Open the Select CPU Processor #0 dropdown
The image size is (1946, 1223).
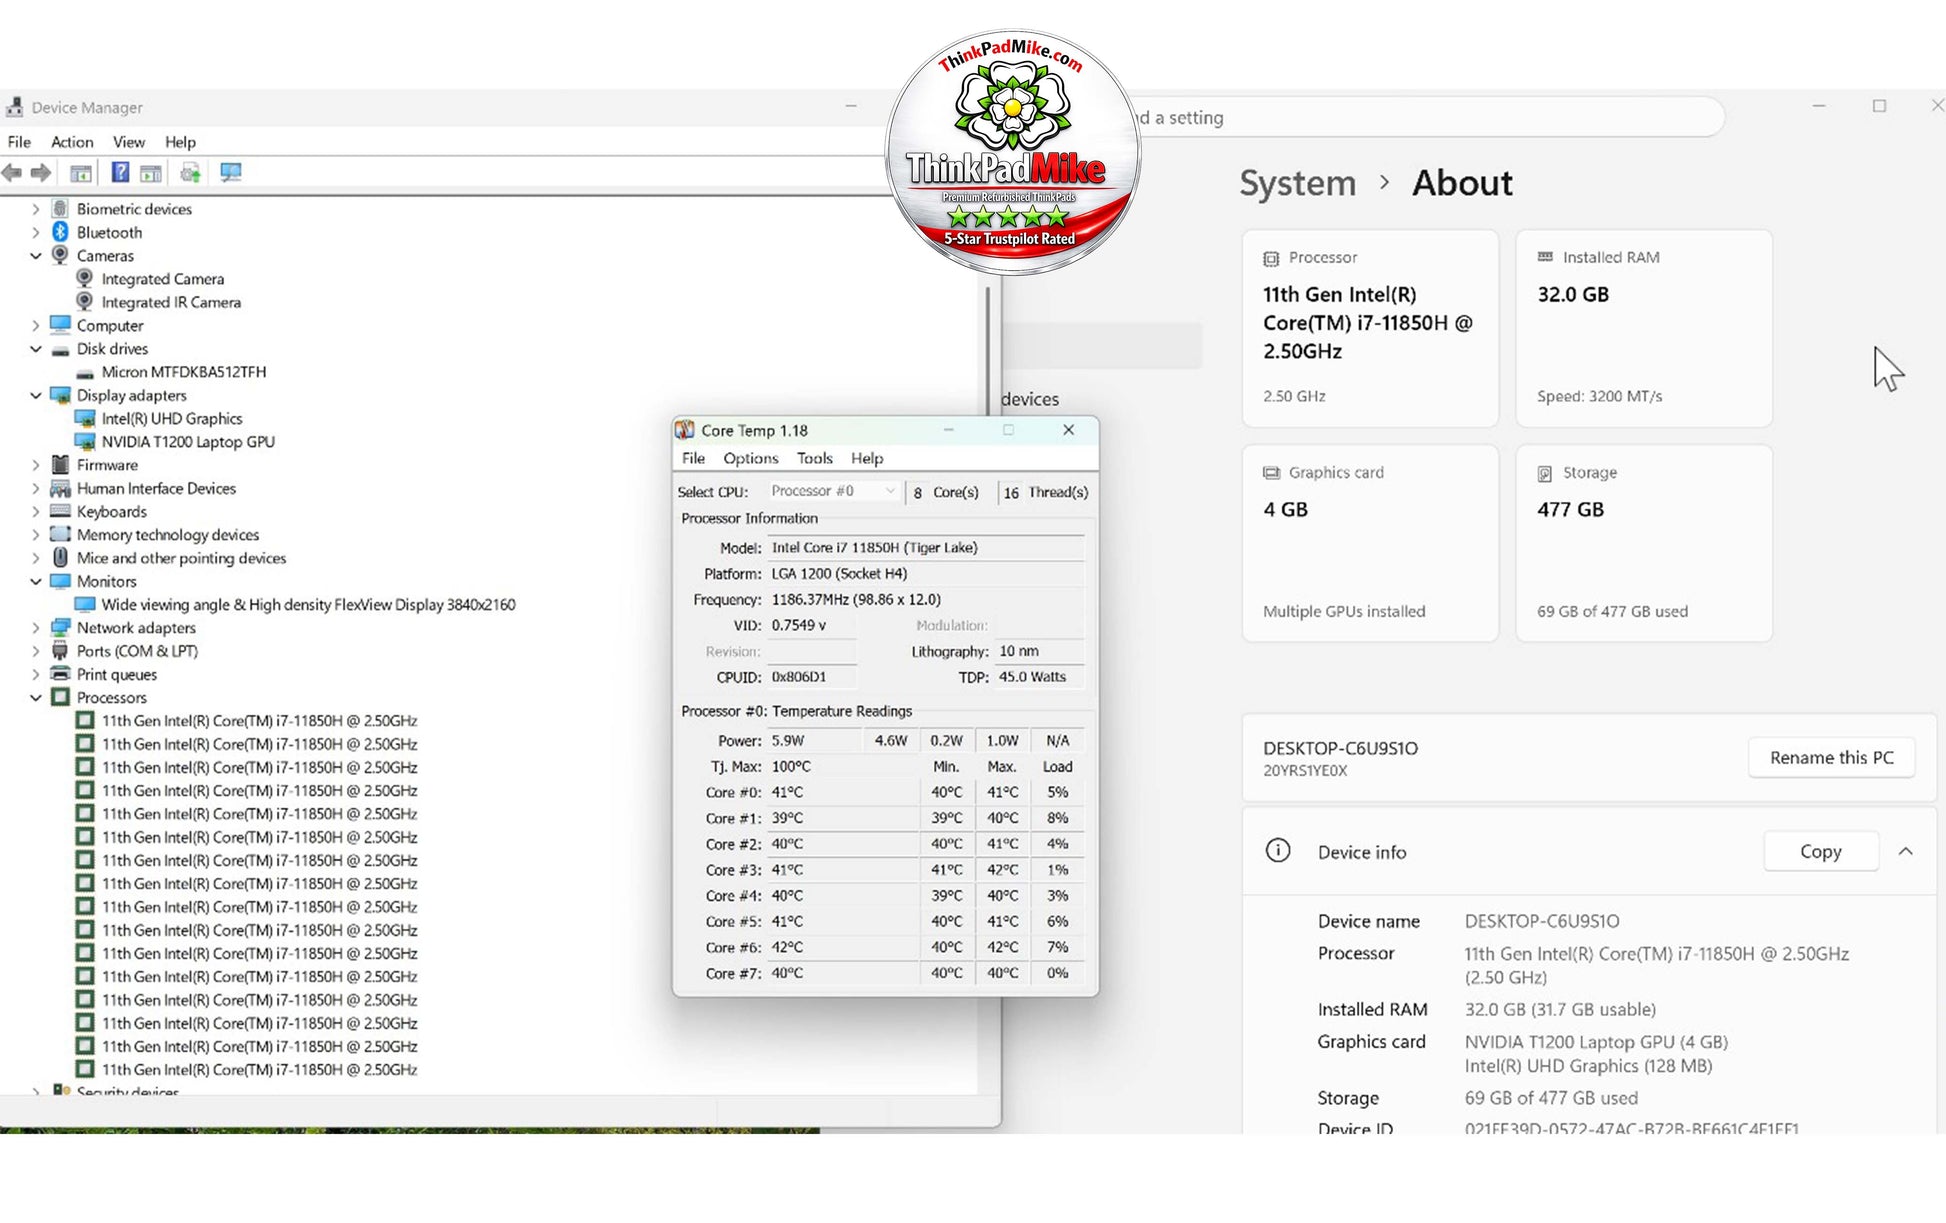pos(833,491)
